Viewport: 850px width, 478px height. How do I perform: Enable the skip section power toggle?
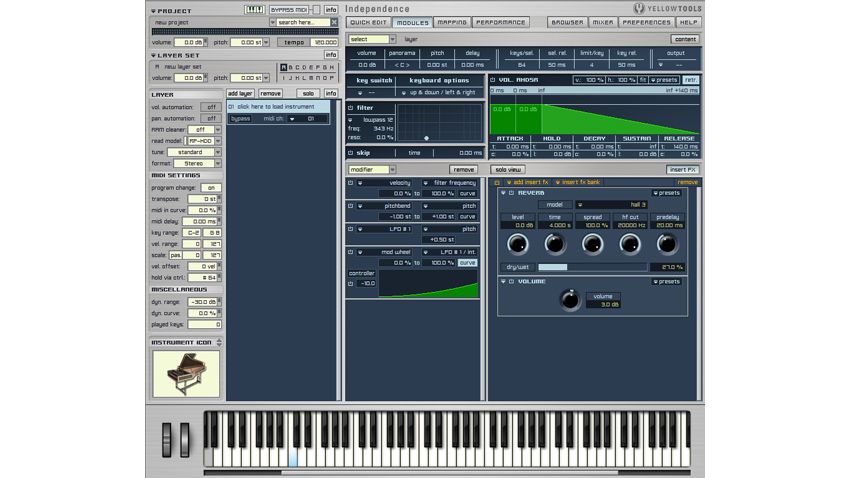351,153
